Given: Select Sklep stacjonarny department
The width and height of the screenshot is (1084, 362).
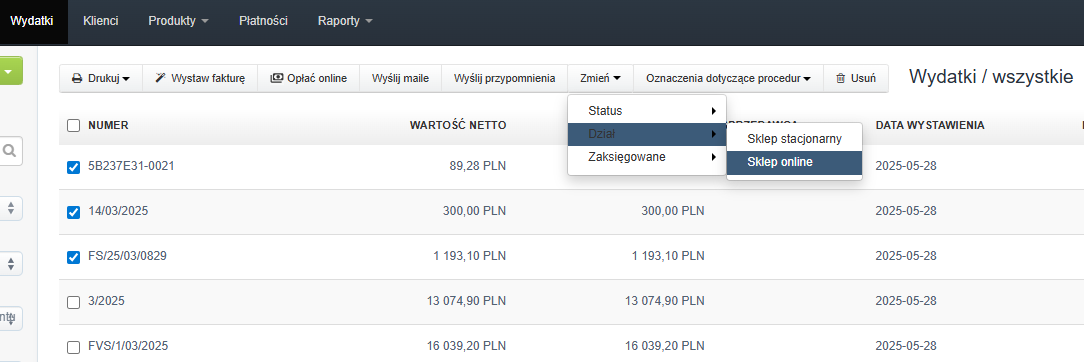Looking at the screenshot, I should (794, 139).
